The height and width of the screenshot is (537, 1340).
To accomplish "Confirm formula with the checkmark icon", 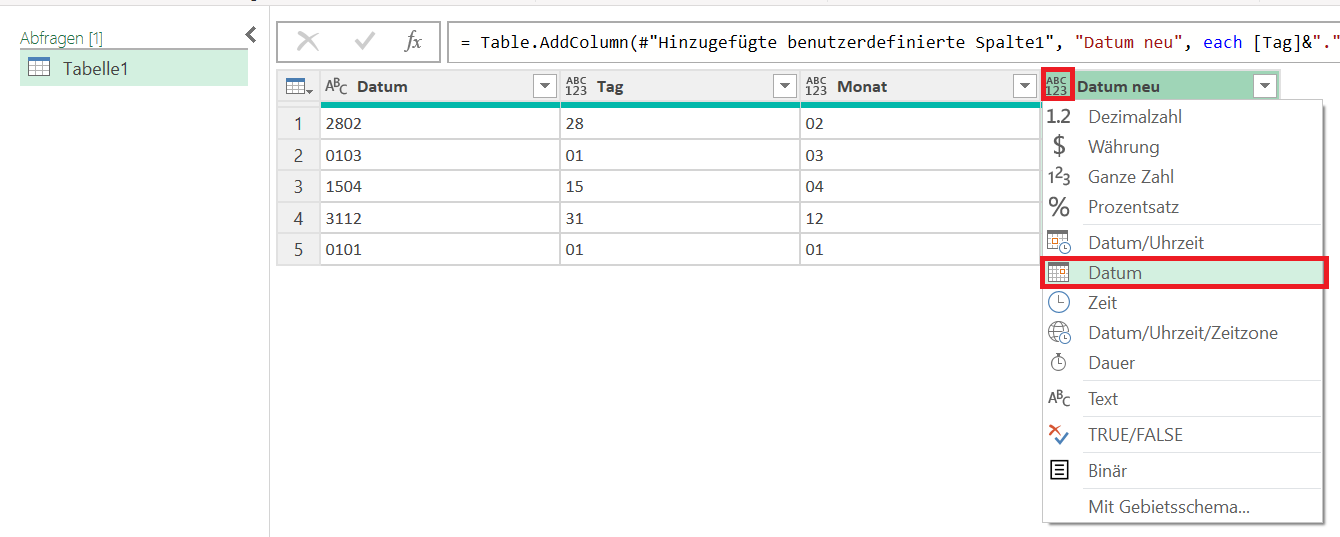I will [x=365, y=41].
